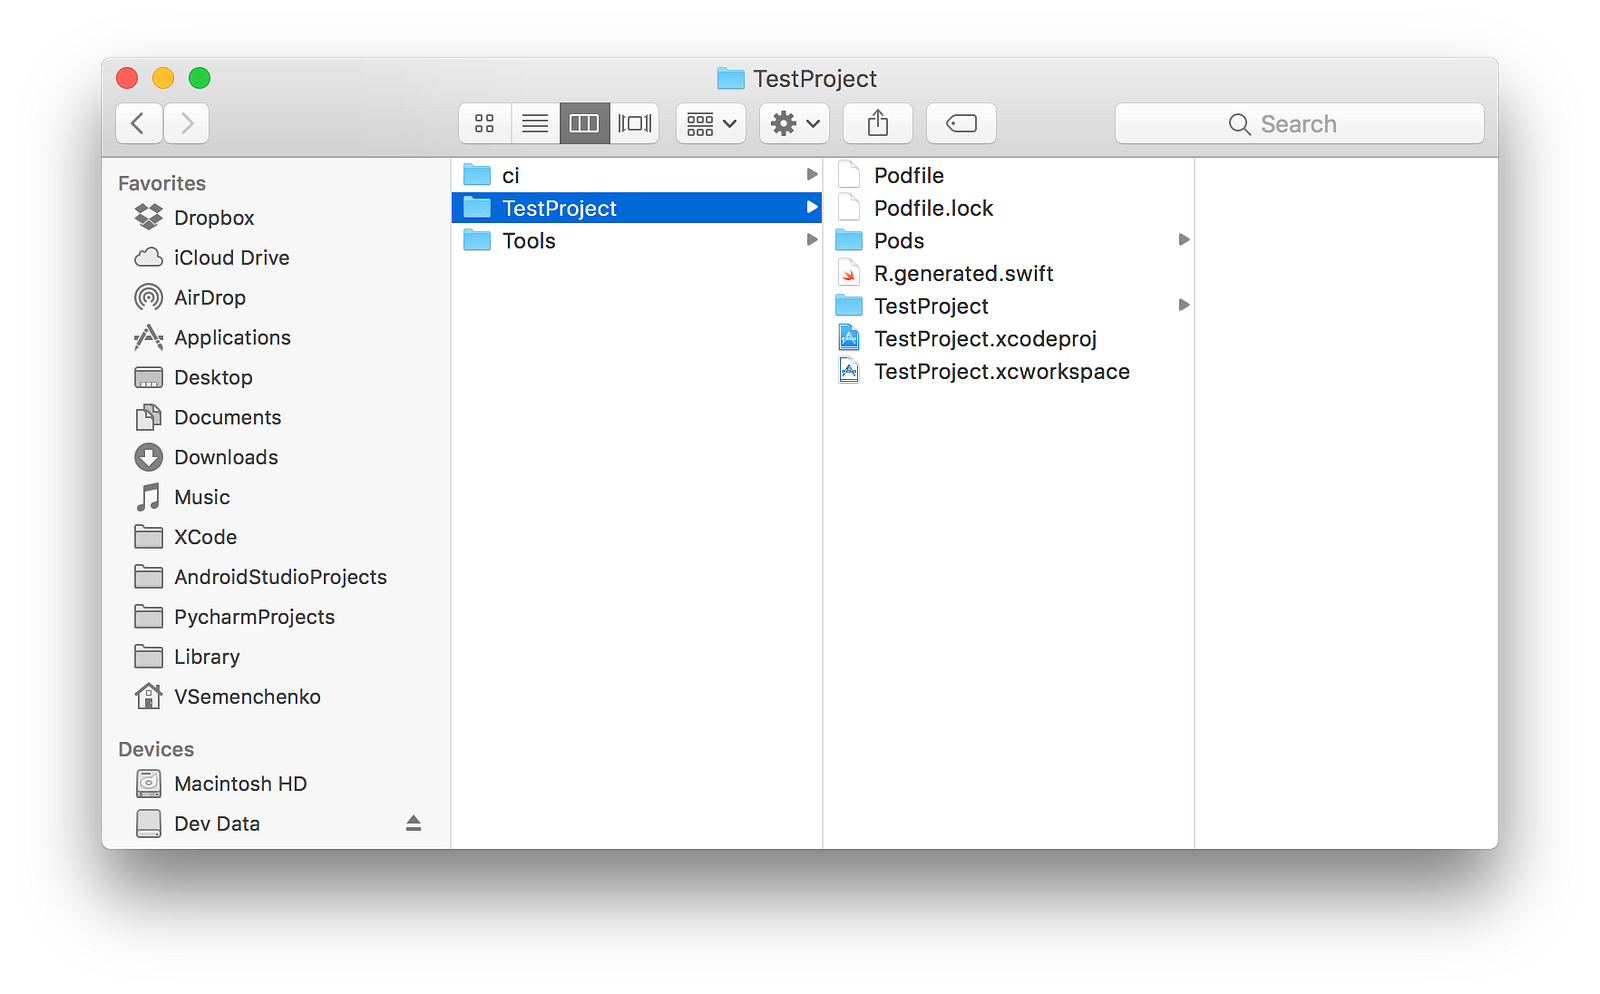Open the gear Action menu
Viewport: 1600px width, 994px height.
pyautogui.click(x=795, y=123)
